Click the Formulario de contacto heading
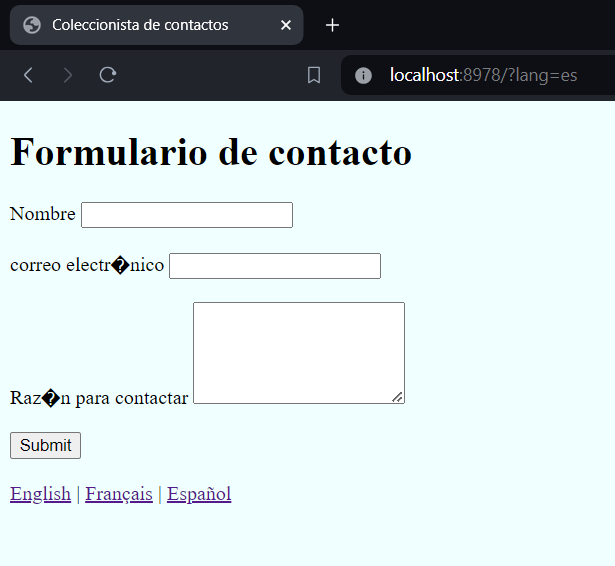 pyautogui.click(x=211, y=153)
